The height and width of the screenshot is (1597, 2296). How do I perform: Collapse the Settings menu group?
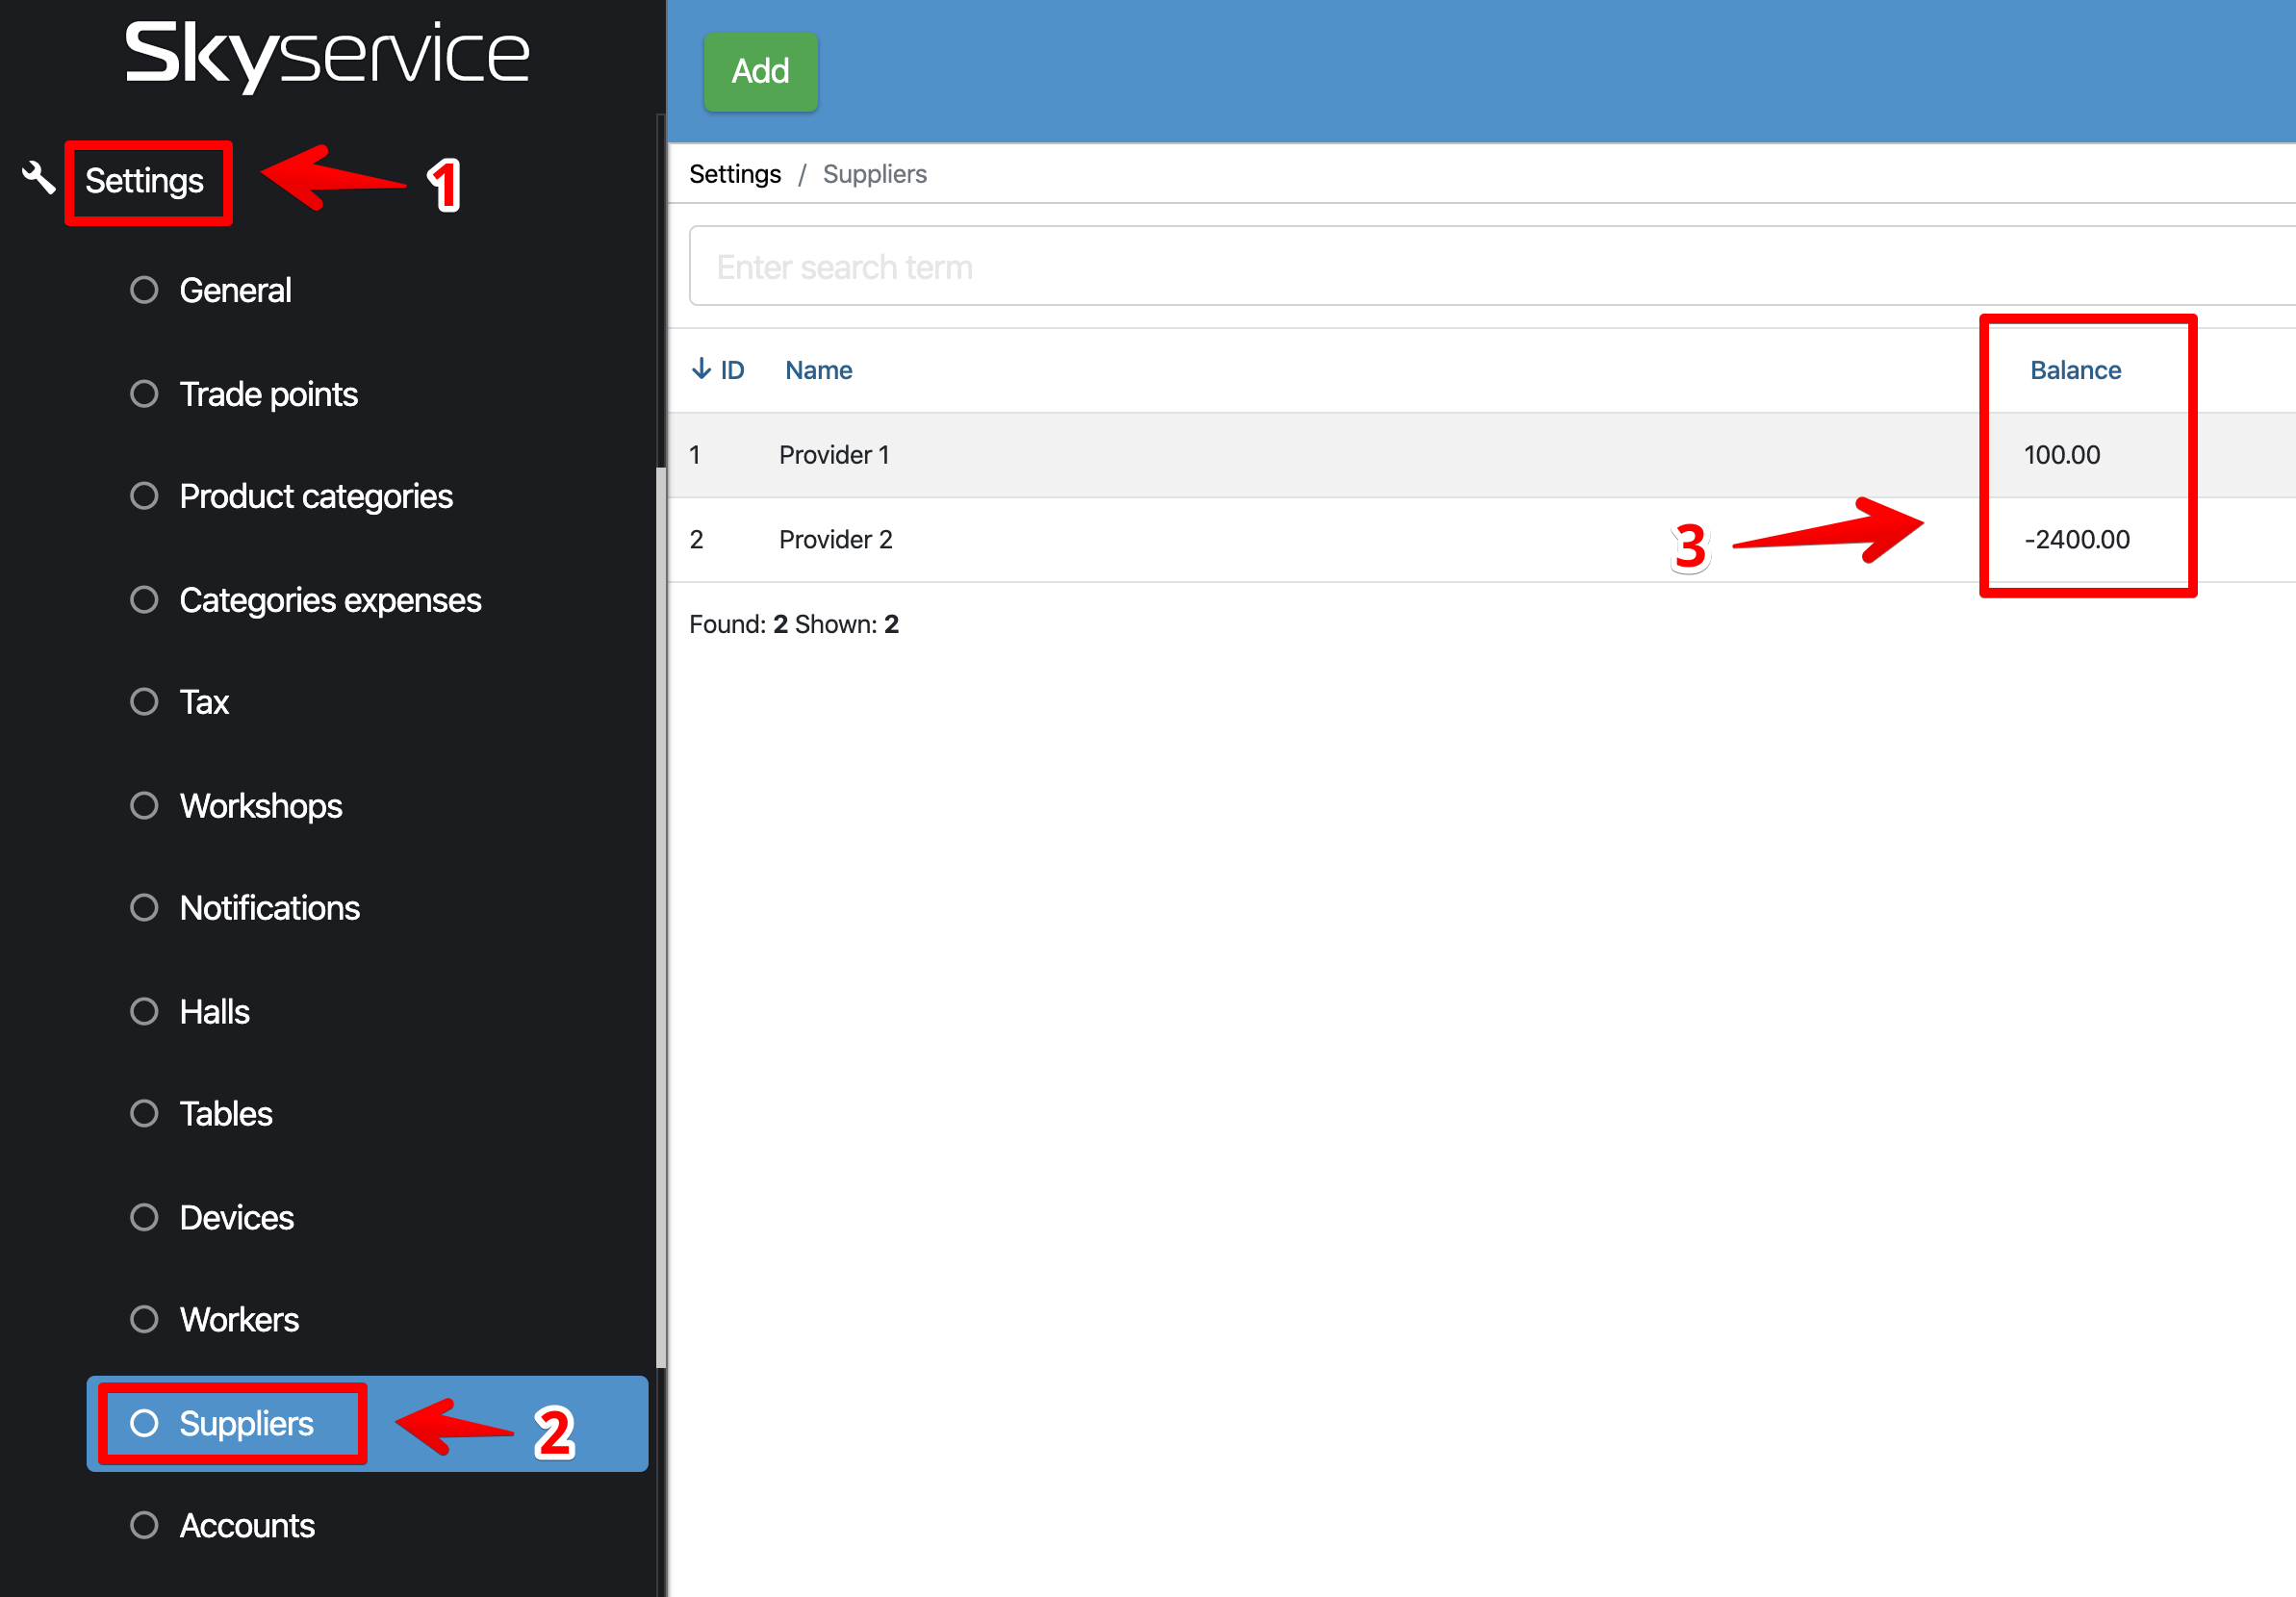tap(144, 181)
